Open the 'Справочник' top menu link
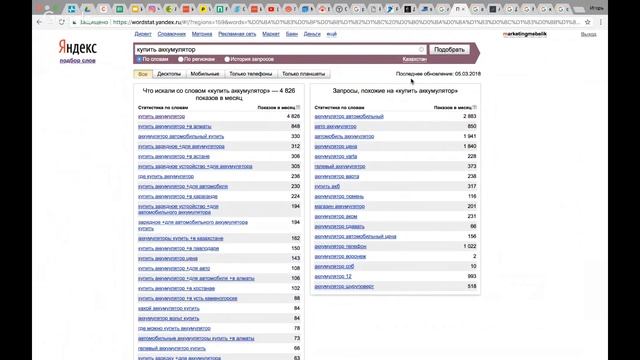 [x=171, y=34]
